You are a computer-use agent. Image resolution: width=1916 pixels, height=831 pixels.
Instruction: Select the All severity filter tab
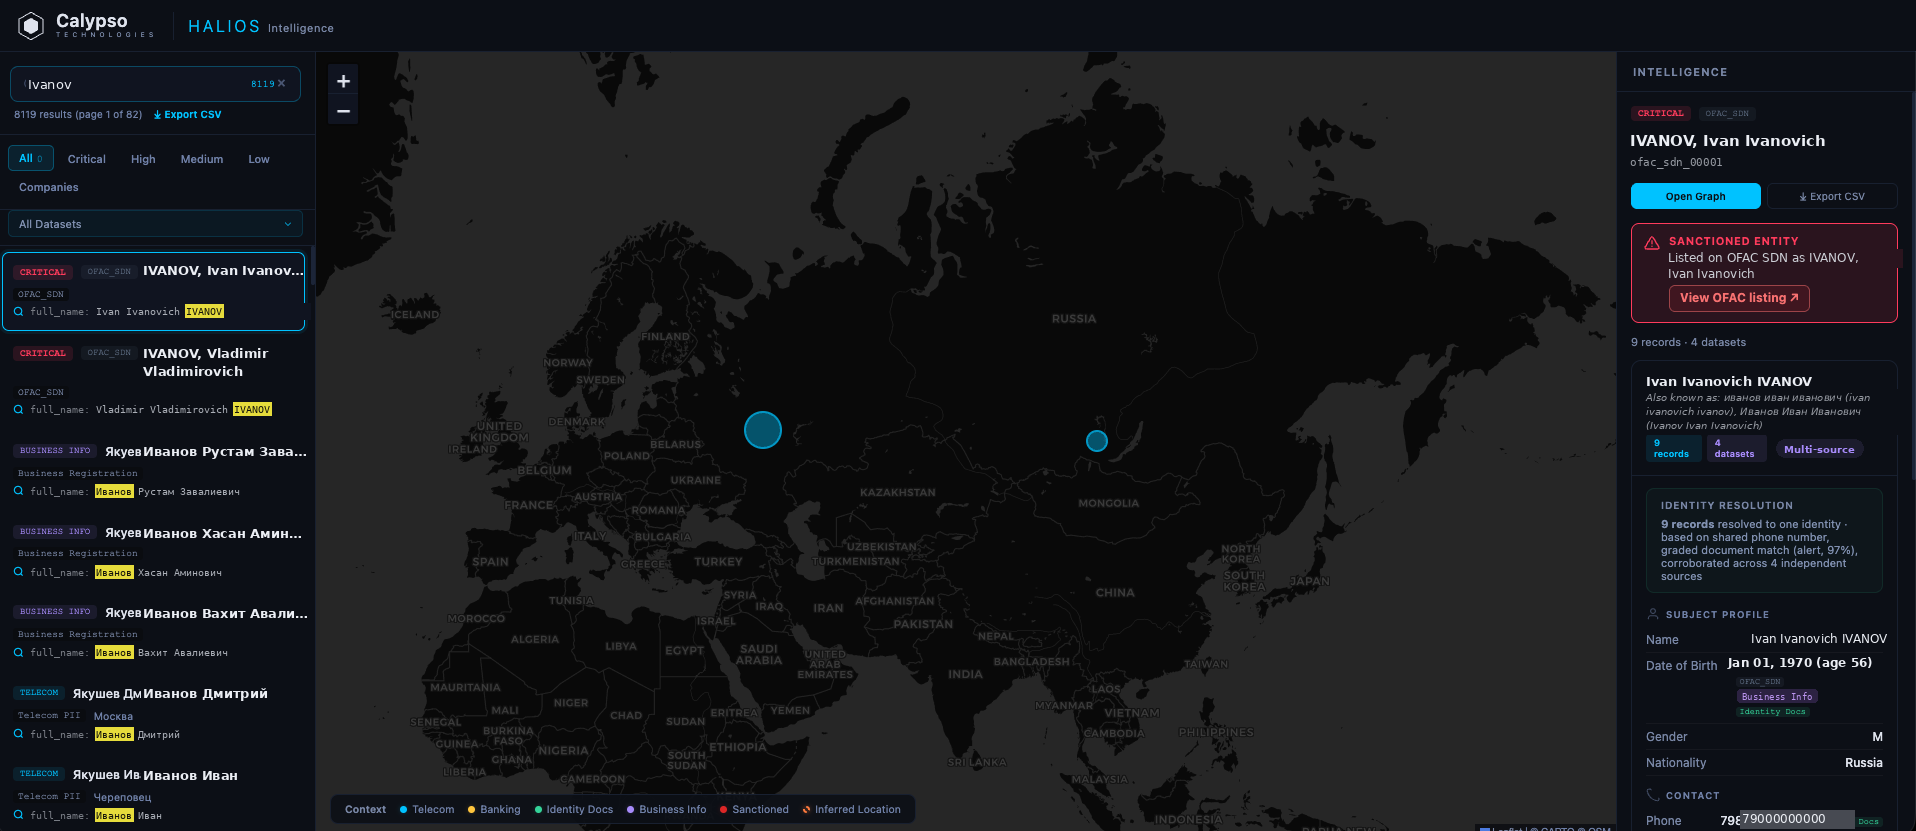(x=29, y=158)
